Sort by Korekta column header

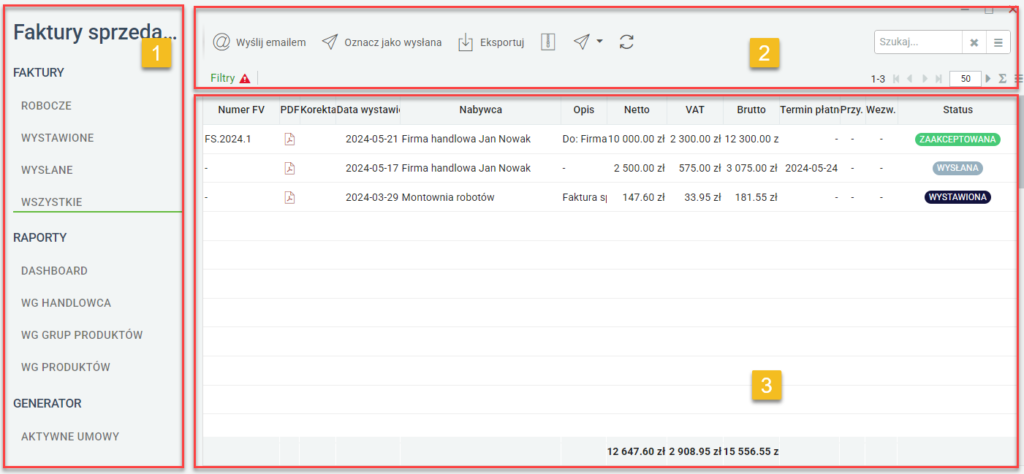click(x=318, y=110)
